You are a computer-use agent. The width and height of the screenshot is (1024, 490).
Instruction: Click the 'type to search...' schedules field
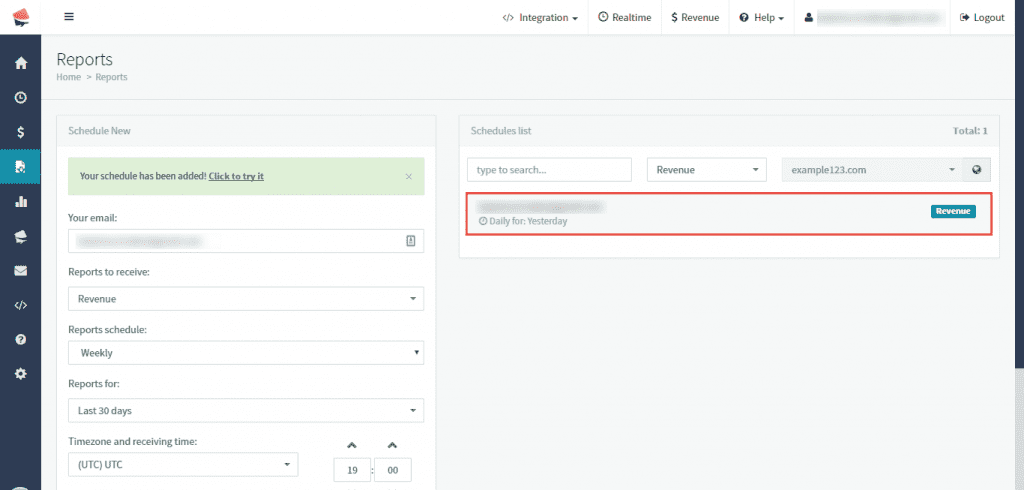click(x=549, y=170)
